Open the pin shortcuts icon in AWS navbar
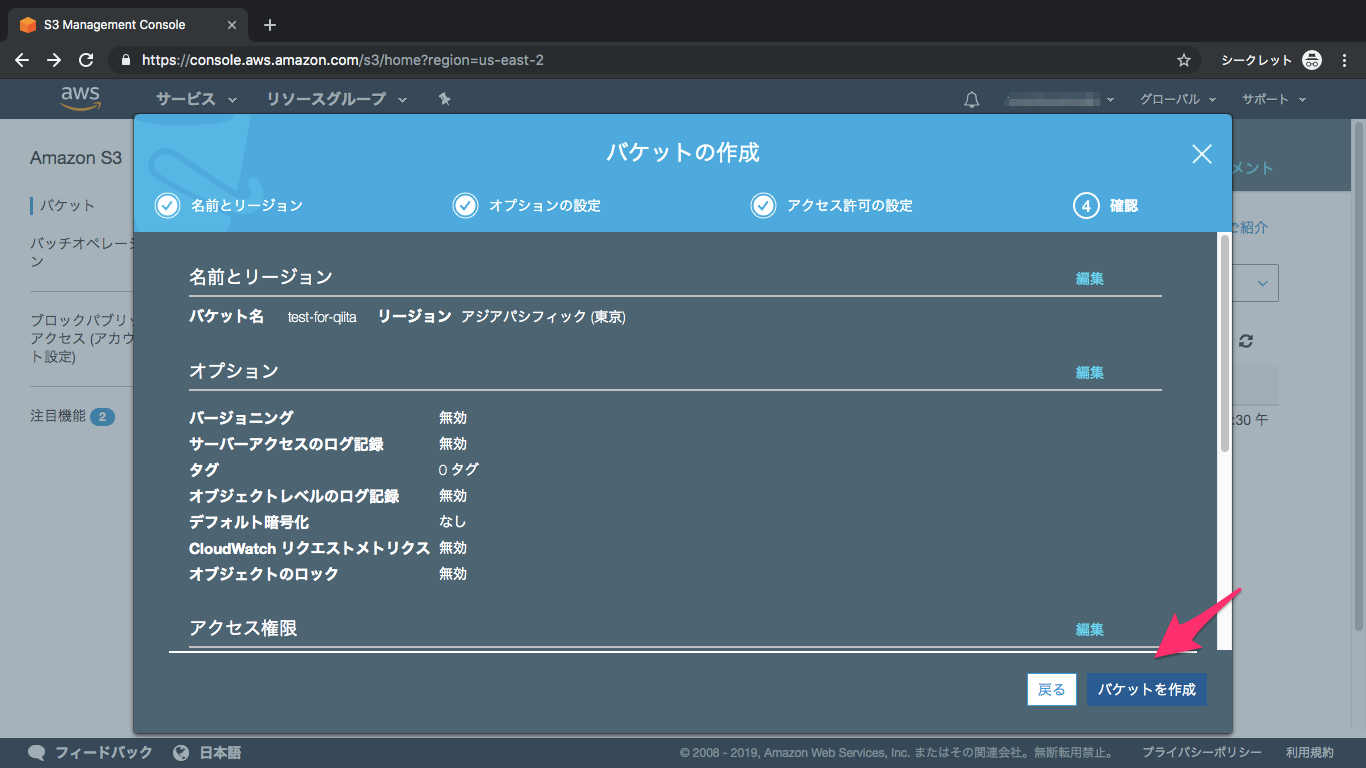 tap(445, 99)
